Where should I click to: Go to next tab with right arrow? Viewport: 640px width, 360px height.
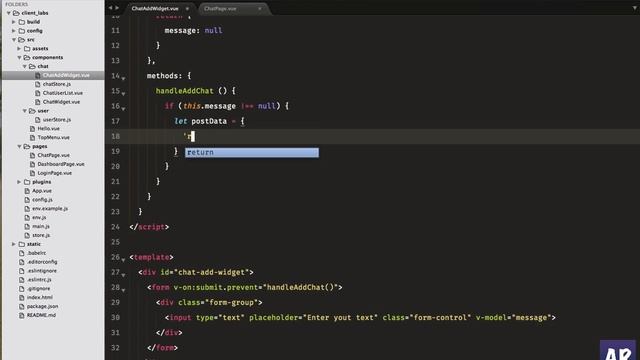point(117,8)
